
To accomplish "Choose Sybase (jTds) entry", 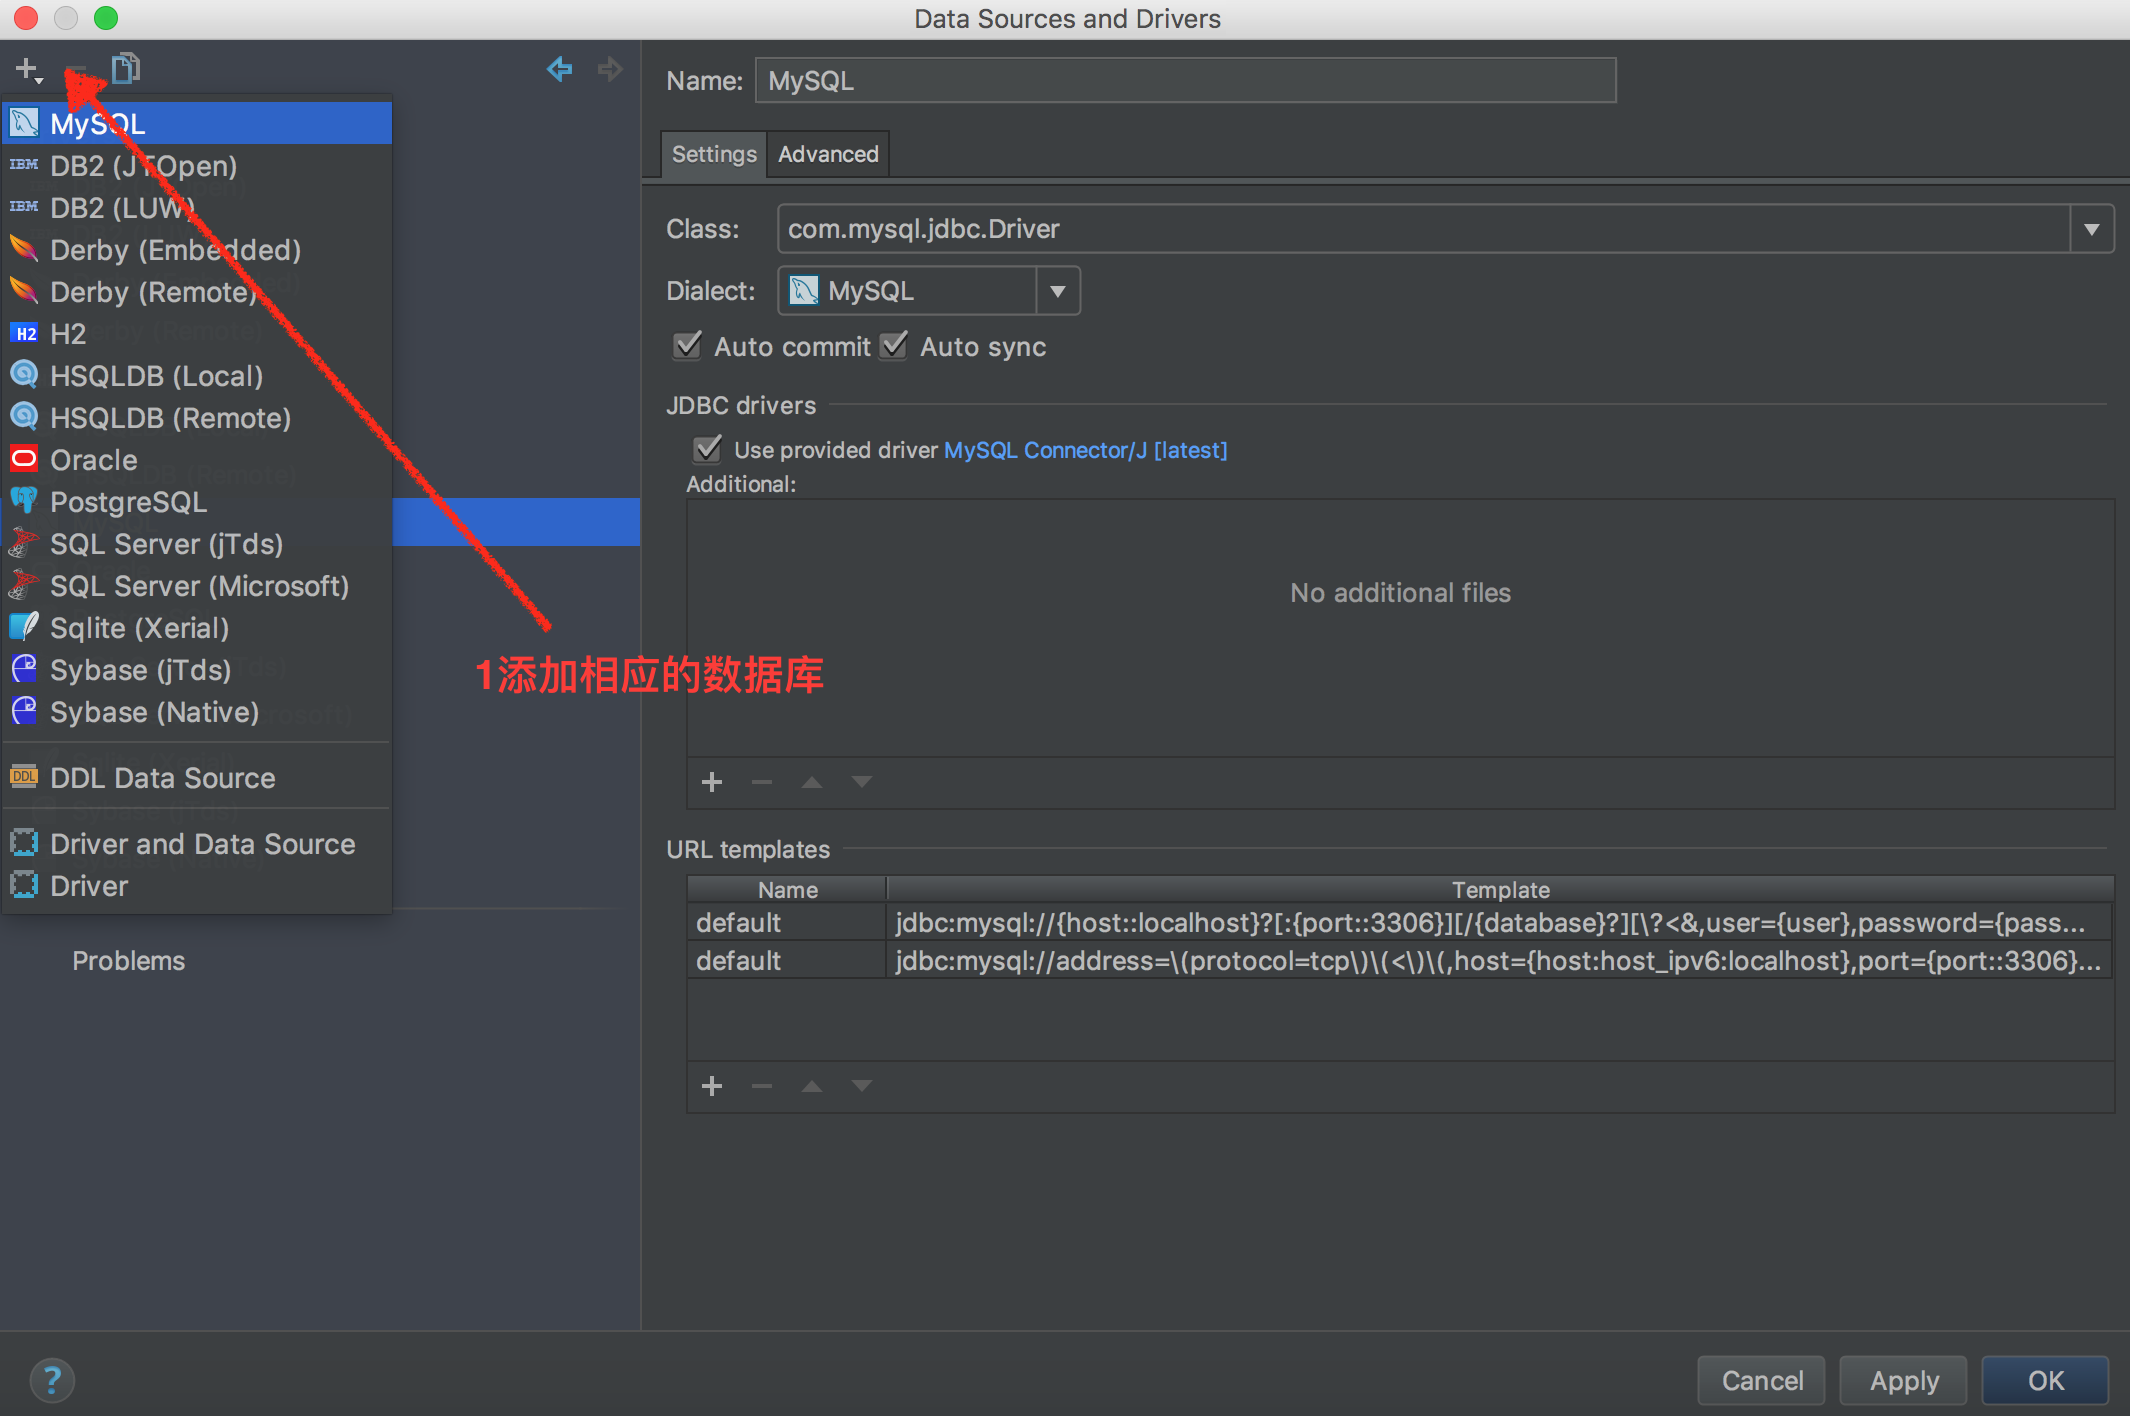I will pyautogui.click(x=197, y=669).
